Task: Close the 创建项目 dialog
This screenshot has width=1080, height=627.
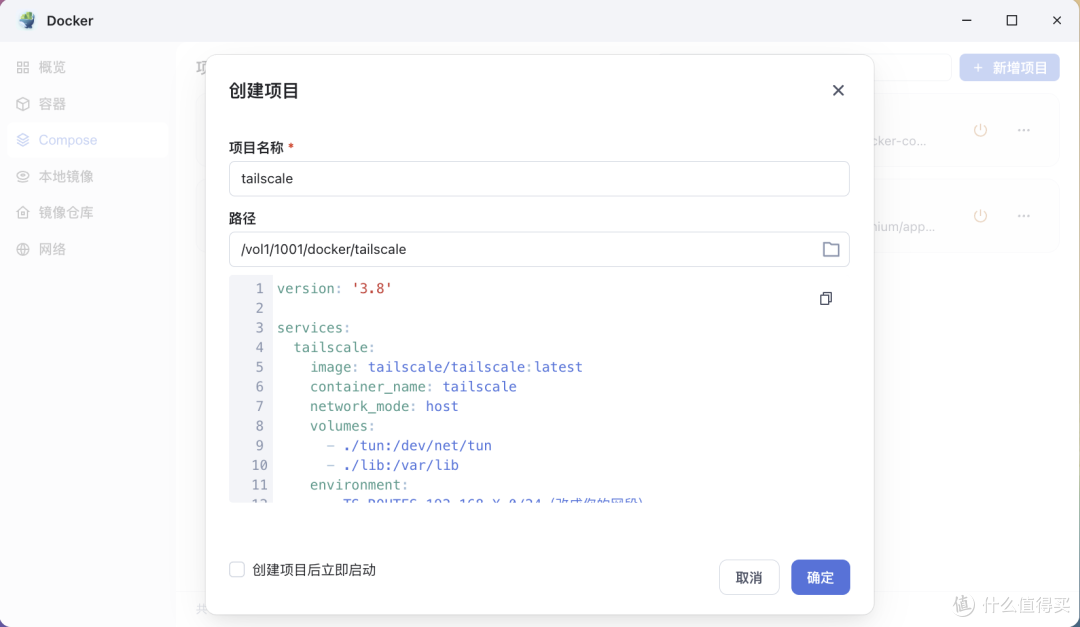Action: pos(838,90)
